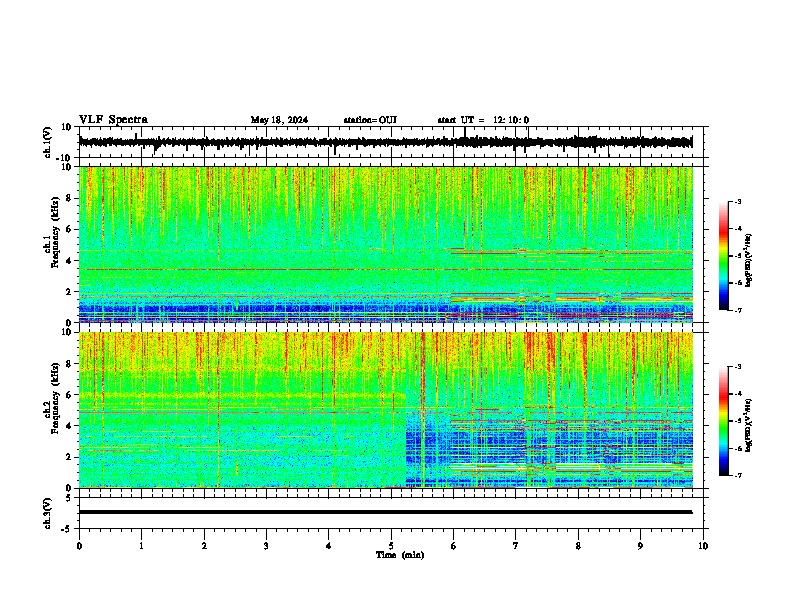The width and height of the screenshot is (792, 612).
Task: Click time axis tick label '1'
Action: [x=141, y=546]
